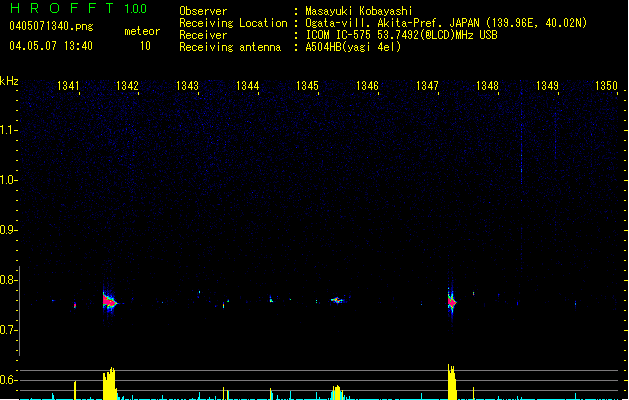This screenshot has height=400, width=629.
Task: Click the Receiving antenna label
Action: point(230,47)
